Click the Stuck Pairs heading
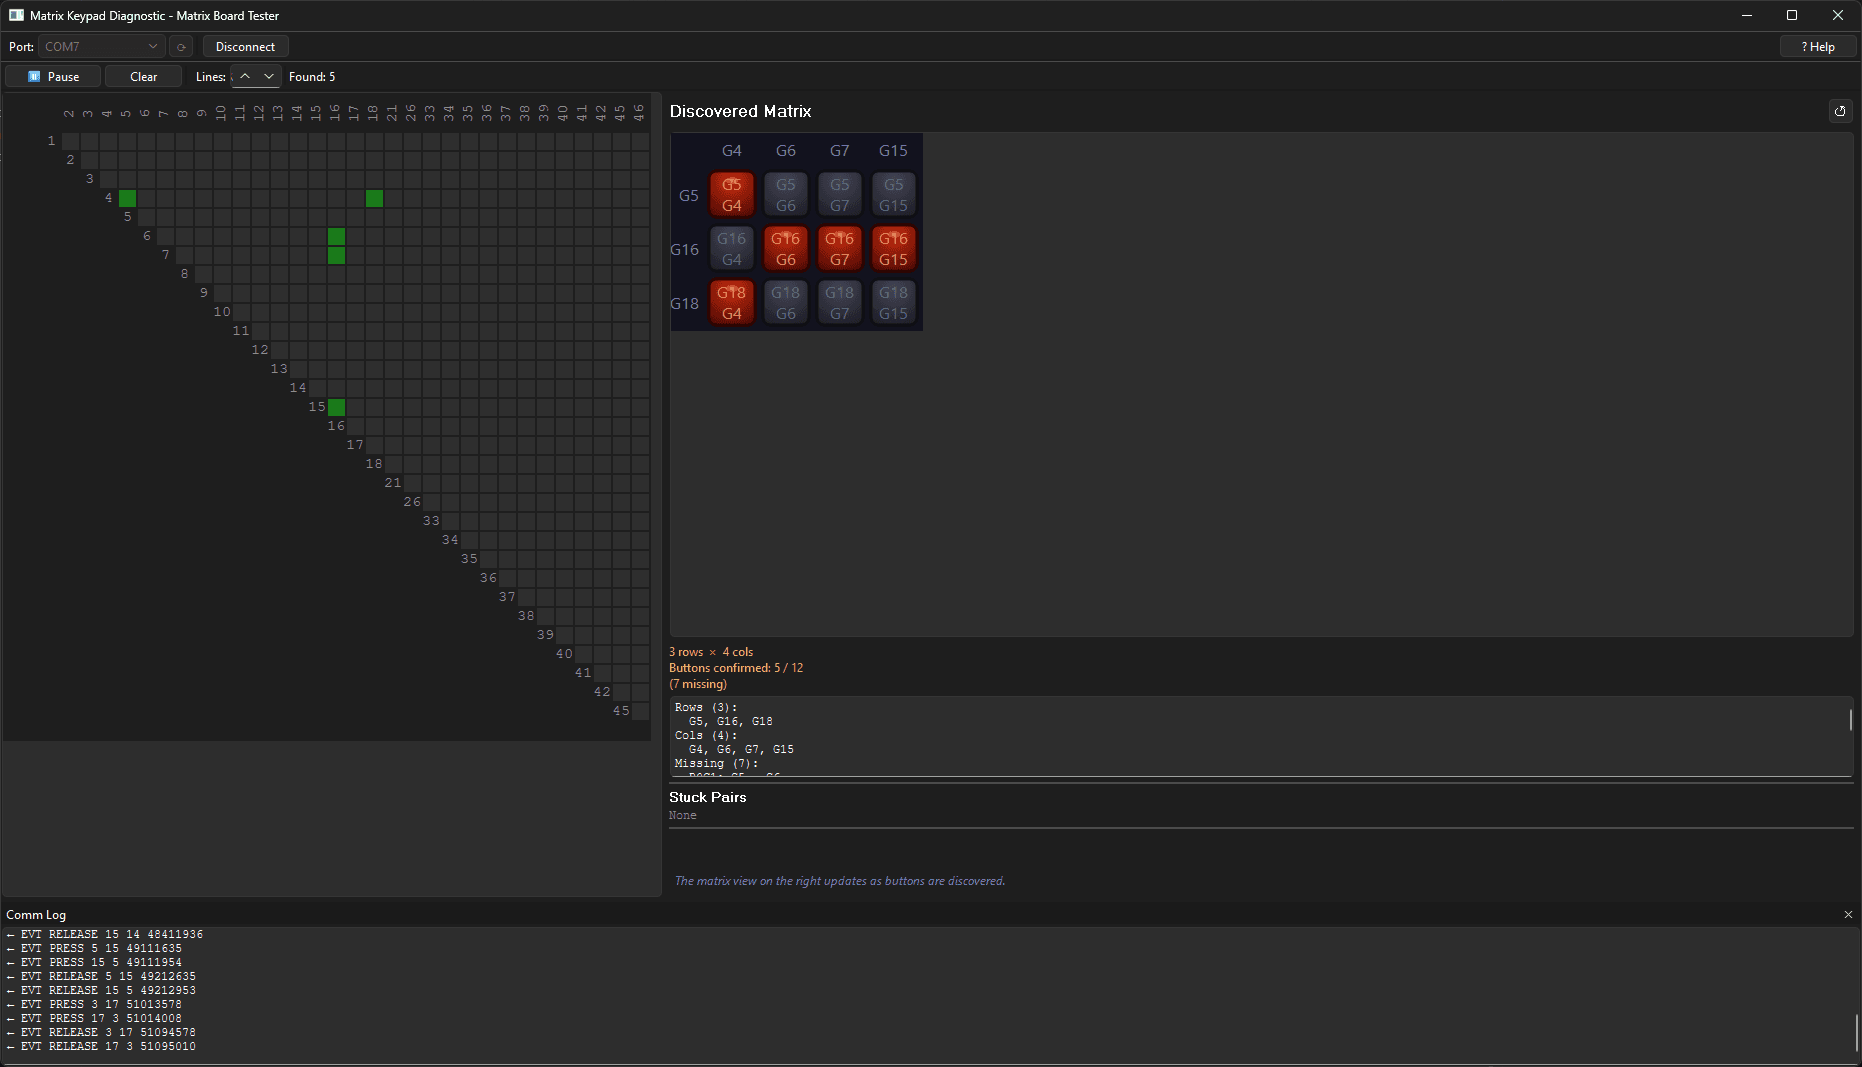Viewport: 1862px width, 1067px height. tap(708, 797)
